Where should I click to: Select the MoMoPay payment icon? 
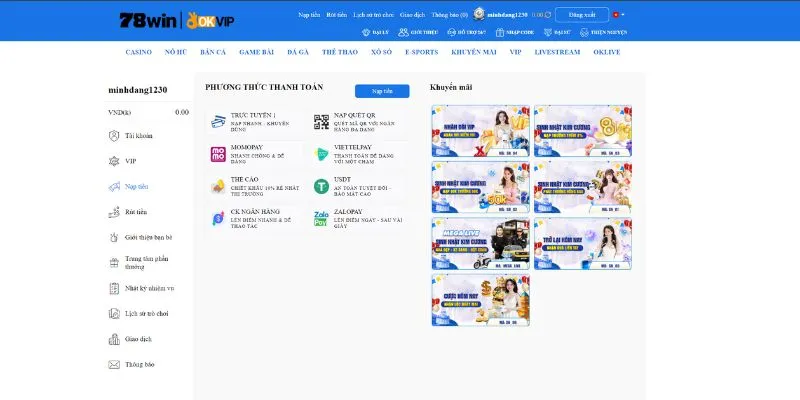(x=218, y=154)
